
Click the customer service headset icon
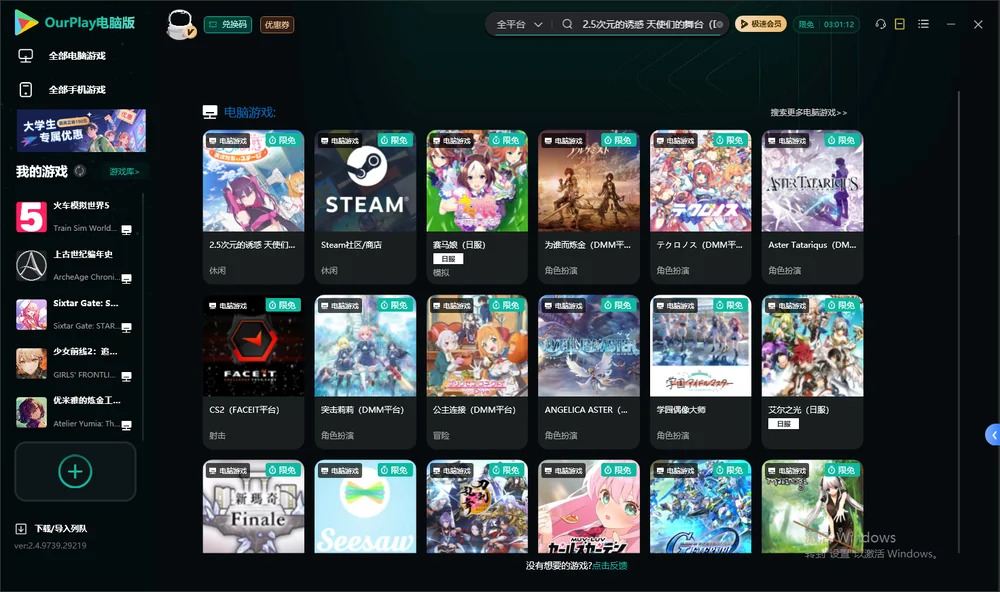coord(880,24)
